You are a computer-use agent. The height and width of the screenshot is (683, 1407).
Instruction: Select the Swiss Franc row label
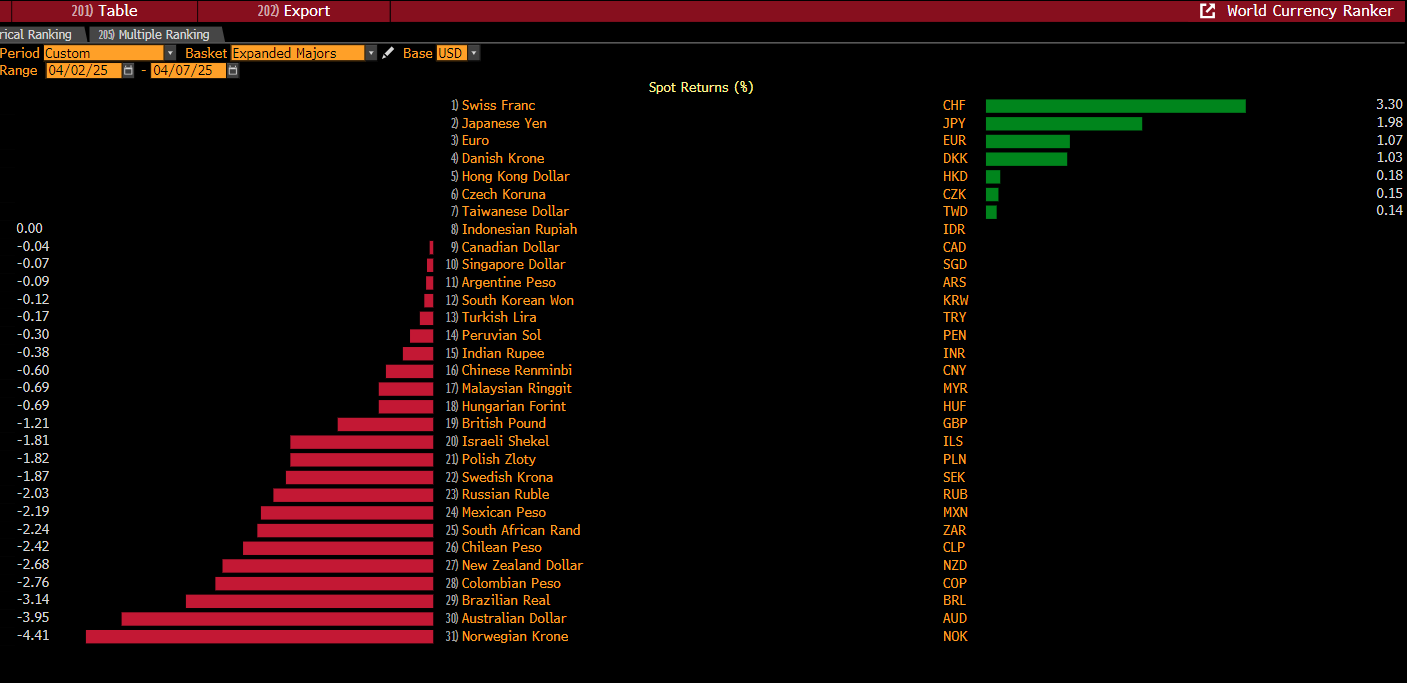click(498, 106)
